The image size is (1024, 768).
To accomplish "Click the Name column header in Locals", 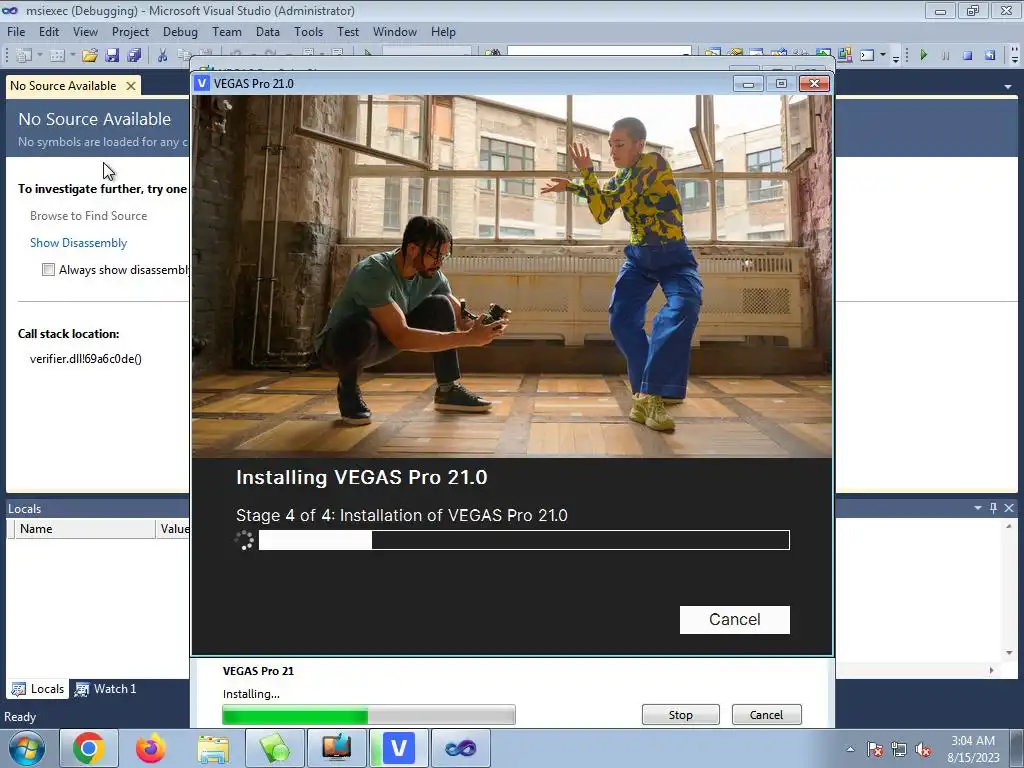I will 84,528.
